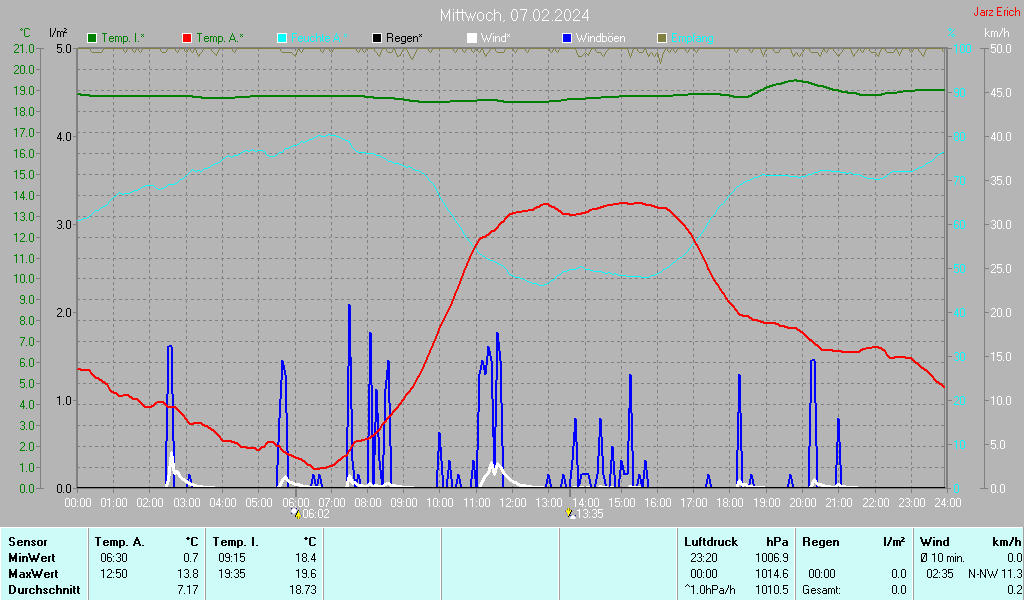Select the 'Windböen' legend label

(600, 38)
